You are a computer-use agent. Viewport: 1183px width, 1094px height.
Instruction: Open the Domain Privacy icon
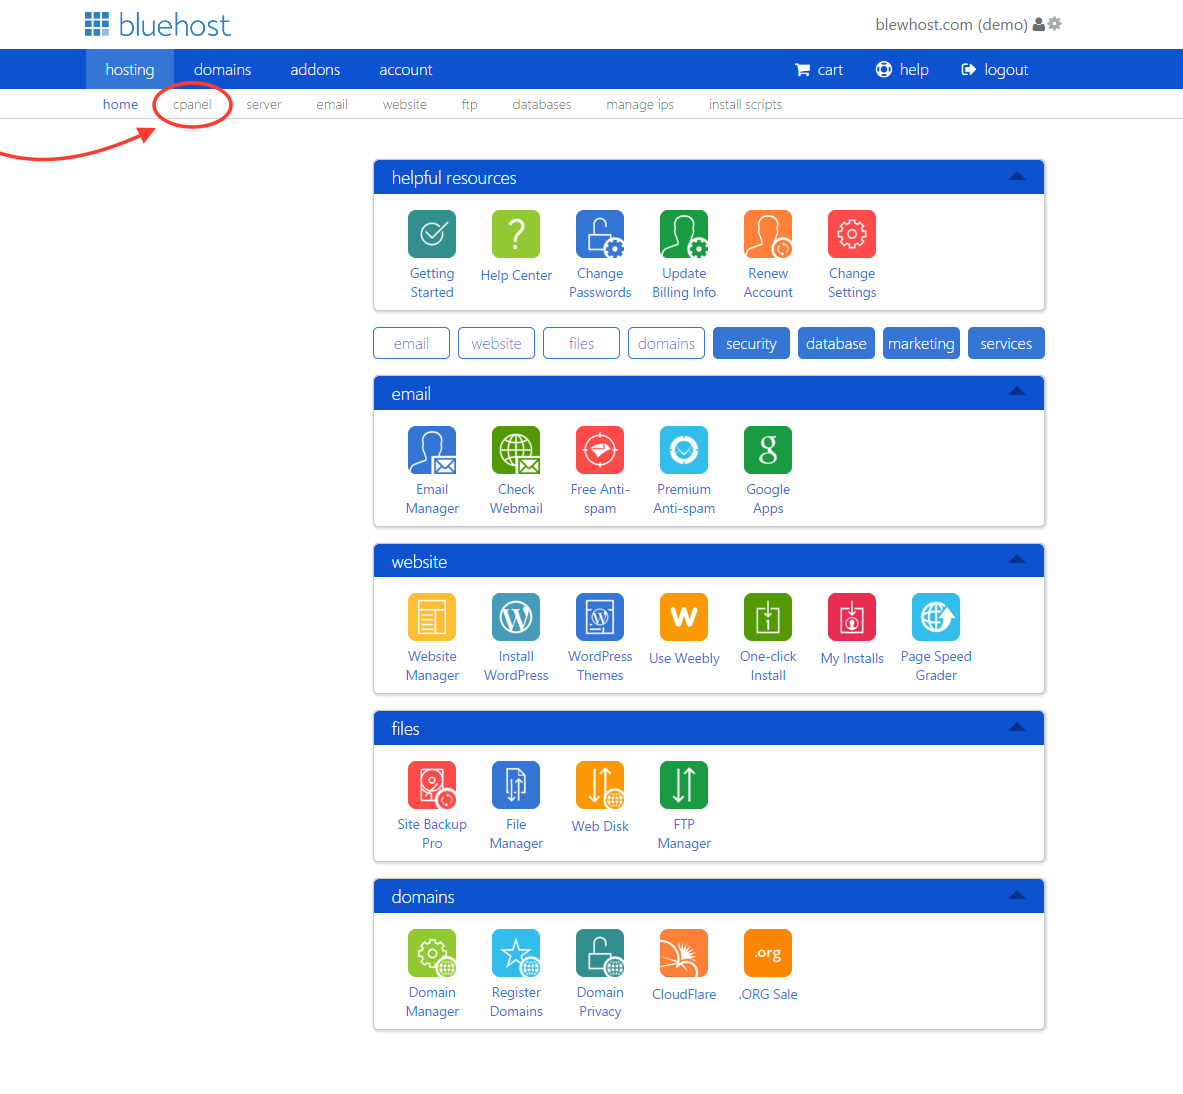coord(600,954)
